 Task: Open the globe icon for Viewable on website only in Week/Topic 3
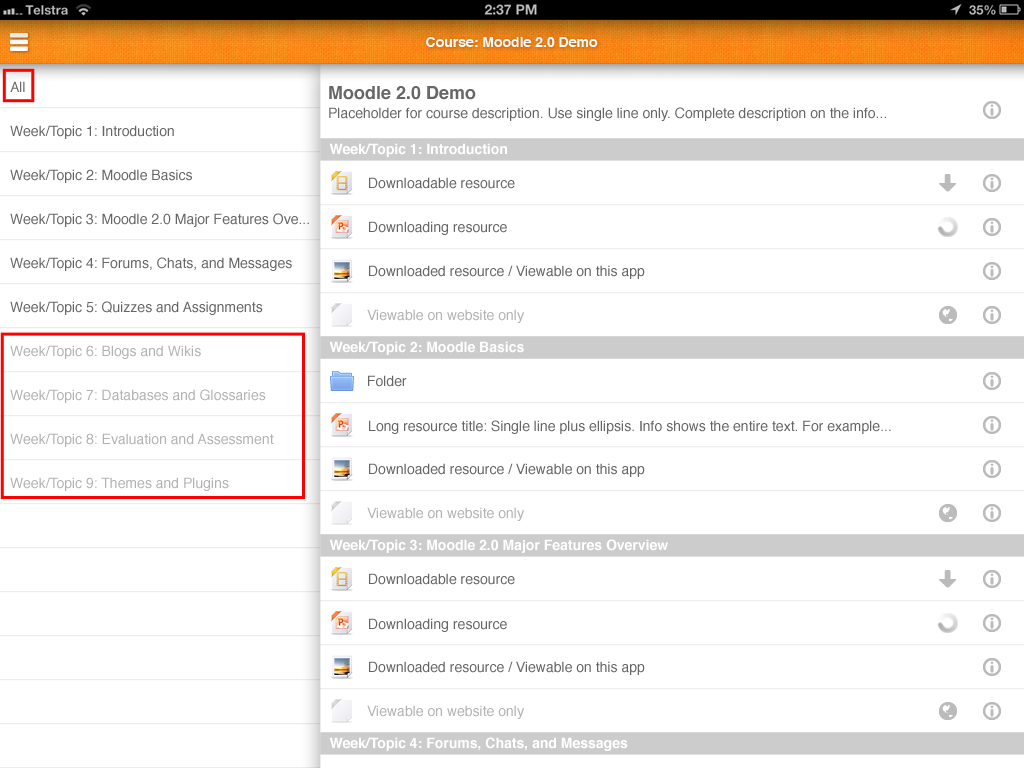click(948, 711)
